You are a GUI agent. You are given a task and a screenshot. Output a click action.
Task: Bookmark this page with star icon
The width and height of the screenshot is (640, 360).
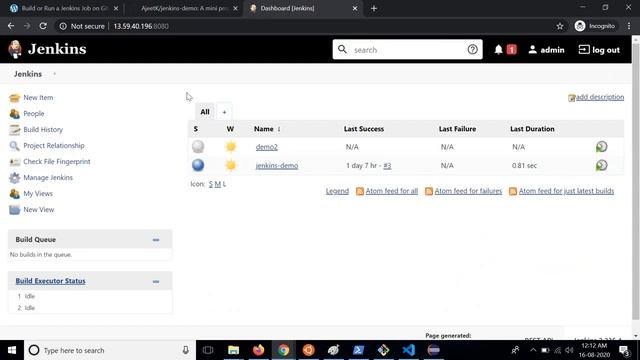click(x=560, y=26)
